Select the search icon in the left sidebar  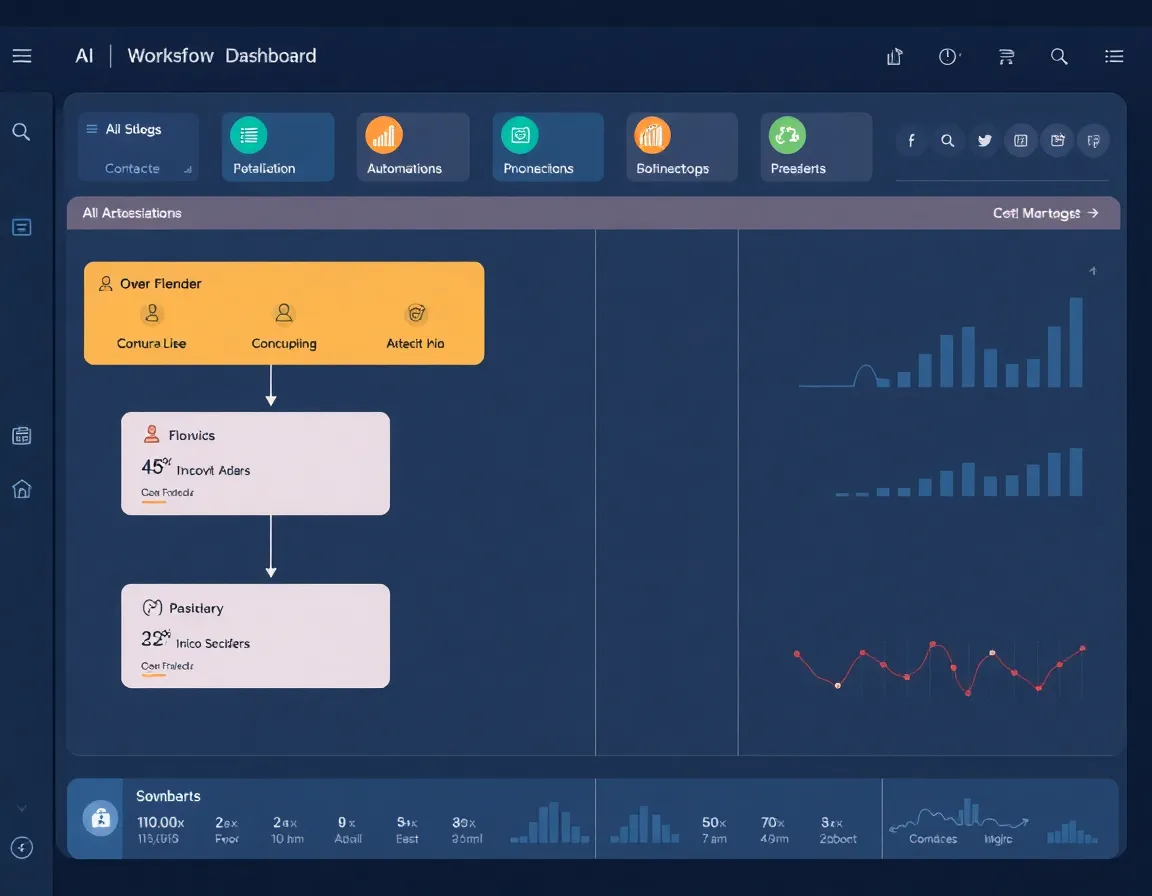click(22, 131)
